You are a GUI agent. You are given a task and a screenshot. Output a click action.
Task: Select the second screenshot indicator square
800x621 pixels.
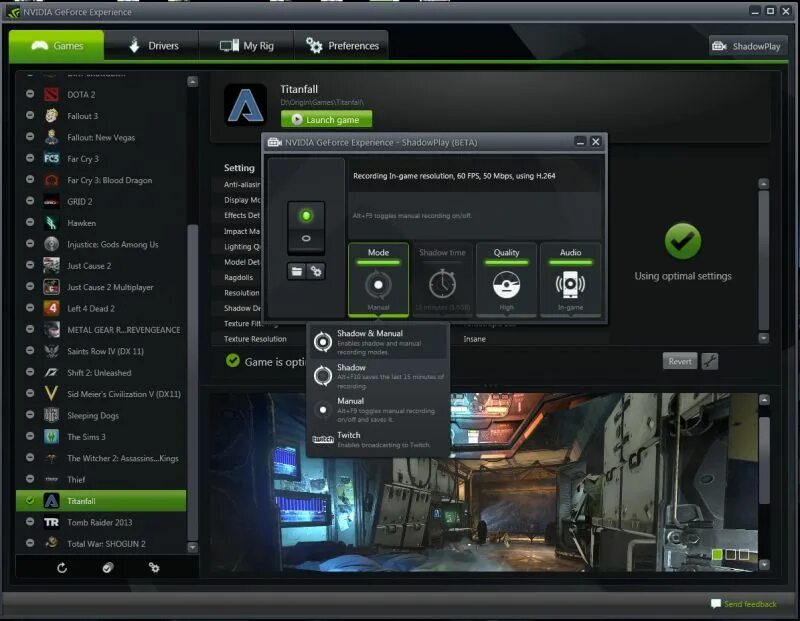(731, 554)
